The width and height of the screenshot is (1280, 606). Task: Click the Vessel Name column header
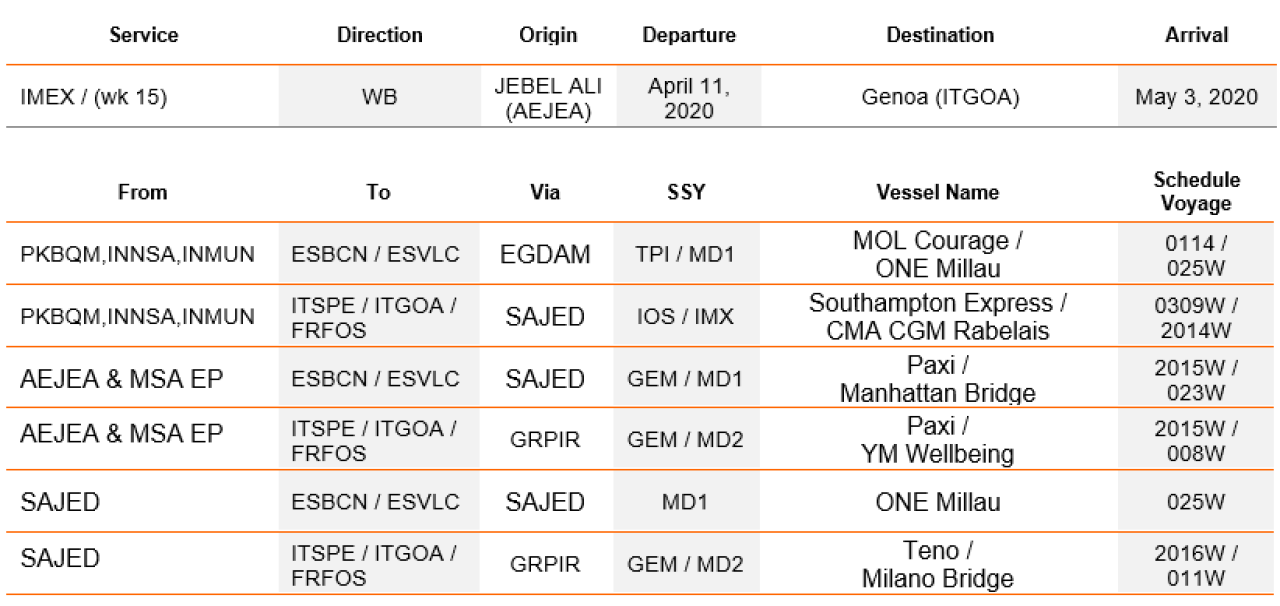point(937,192)
